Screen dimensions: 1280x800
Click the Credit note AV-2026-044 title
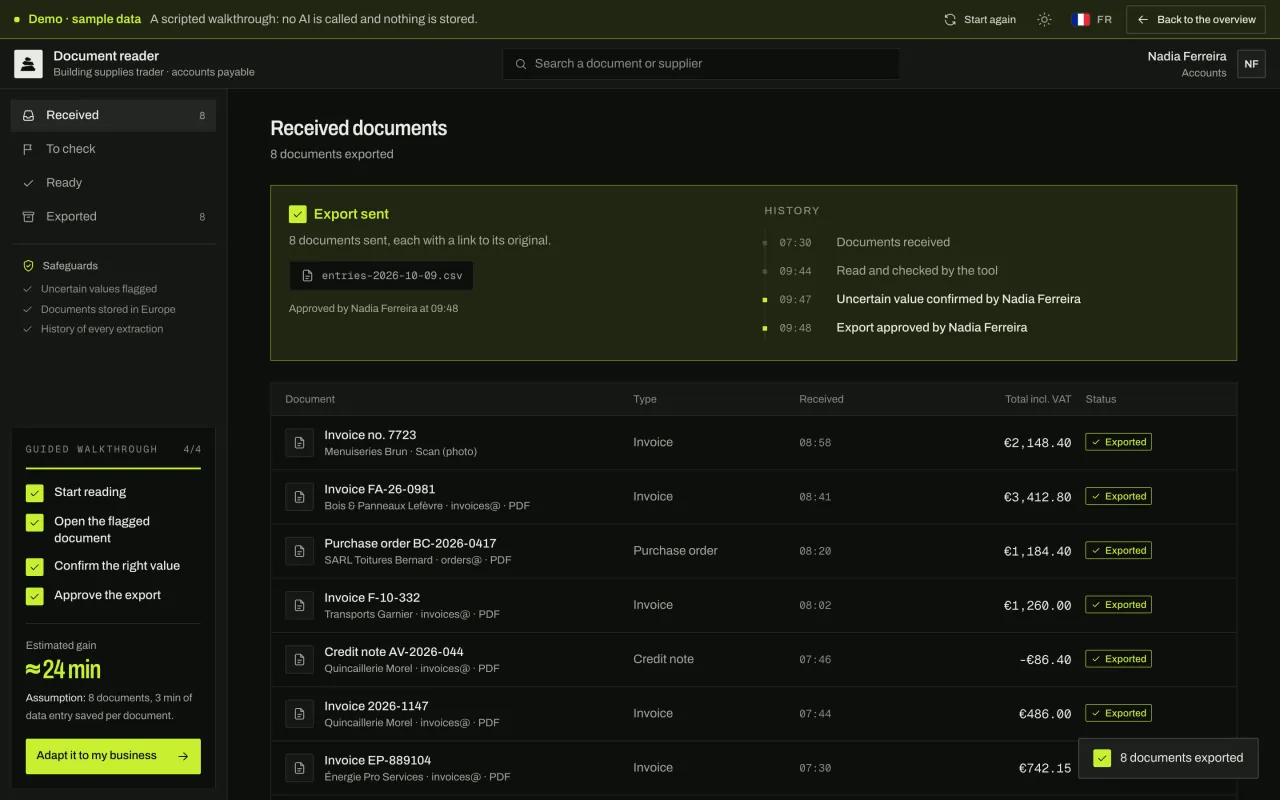(394, 652)
